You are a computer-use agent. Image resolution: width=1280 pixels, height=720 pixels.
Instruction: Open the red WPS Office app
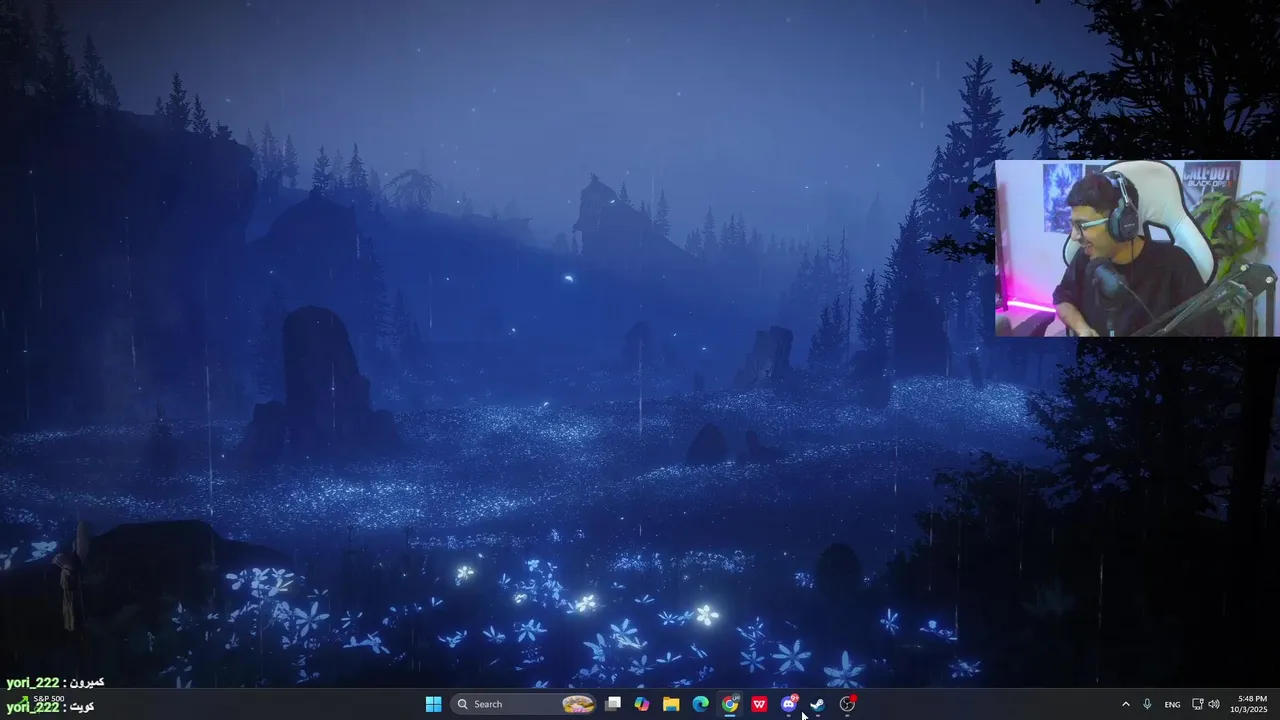pyautogui.click(x=759, y=704)
